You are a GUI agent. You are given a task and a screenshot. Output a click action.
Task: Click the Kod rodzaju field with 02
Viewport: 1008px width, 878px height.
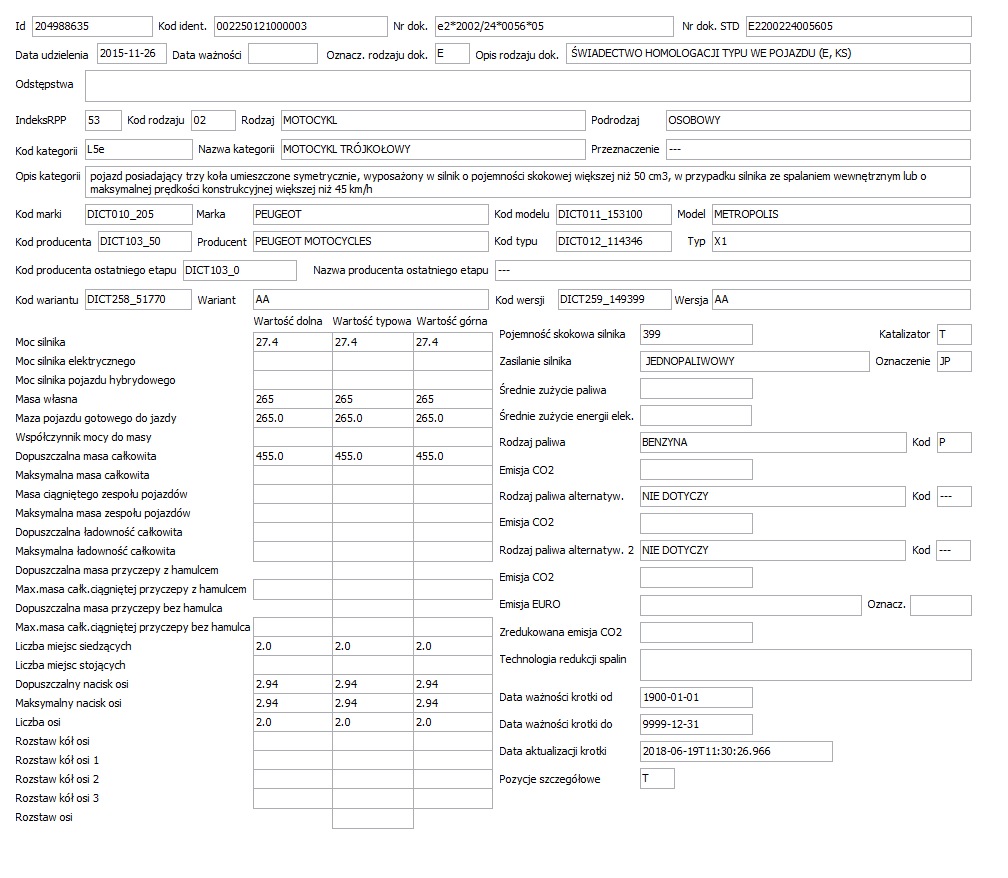click(213, 120)
